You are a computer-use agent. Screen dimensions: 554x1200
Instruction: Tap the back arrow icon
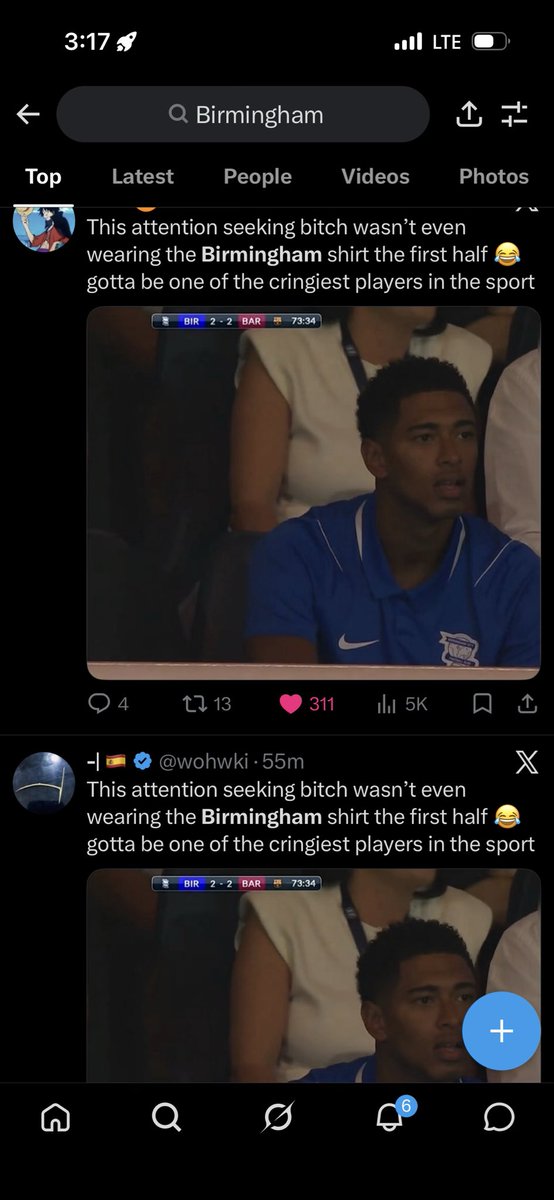point(28,115)
